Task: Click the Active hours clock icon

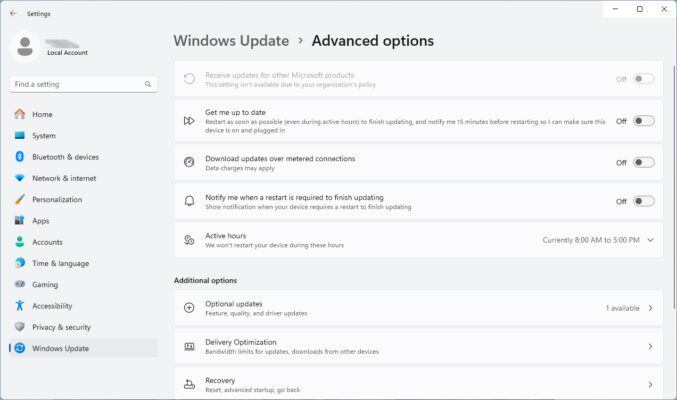Action: click(189, 240)
